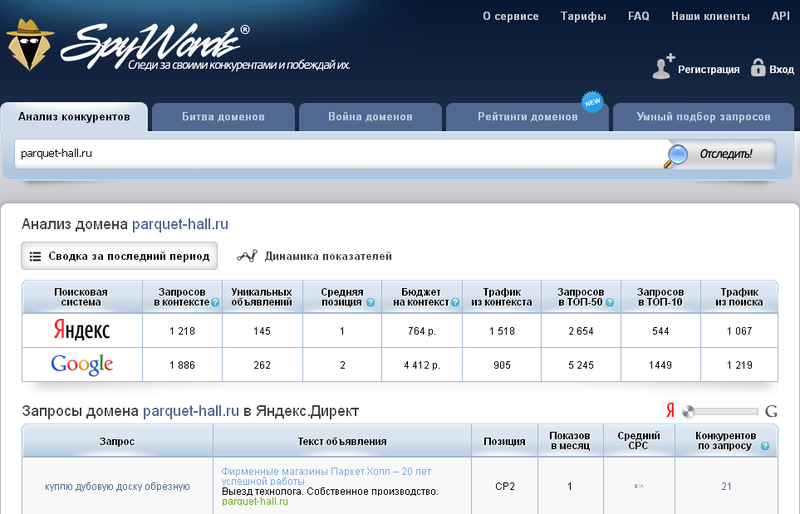Screen dimensions: 800x514
Task: Click the Позиция column header
Action: [505, 441]
